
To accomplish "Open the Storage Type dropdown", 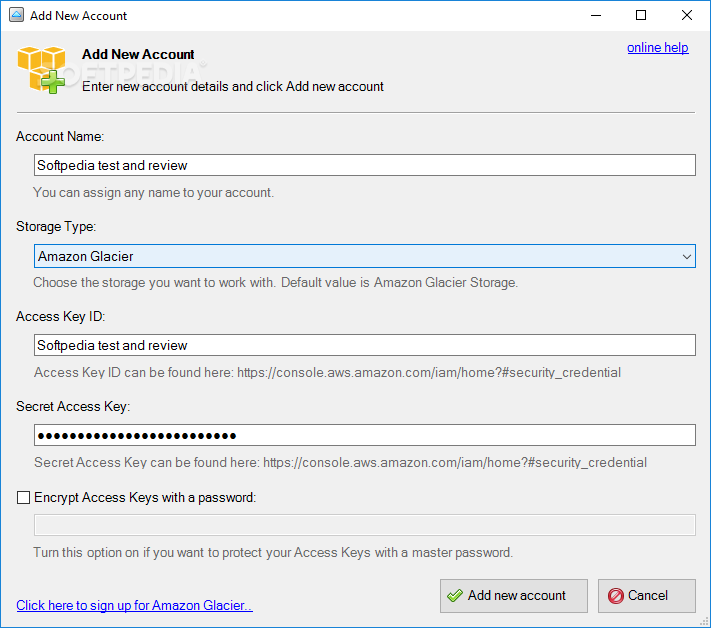I will [365, 256].
